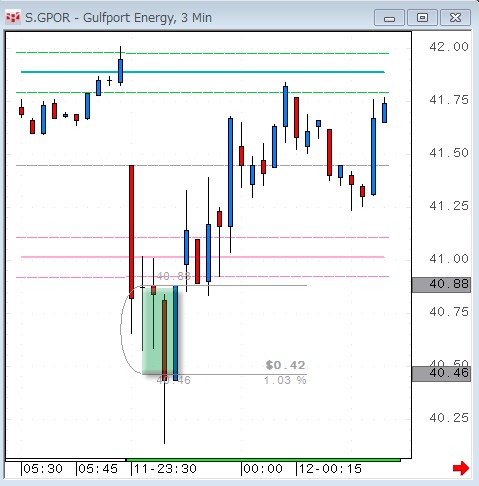
Task: Click the 12-00:15 time axis label
Action: (x=330, y=469)
